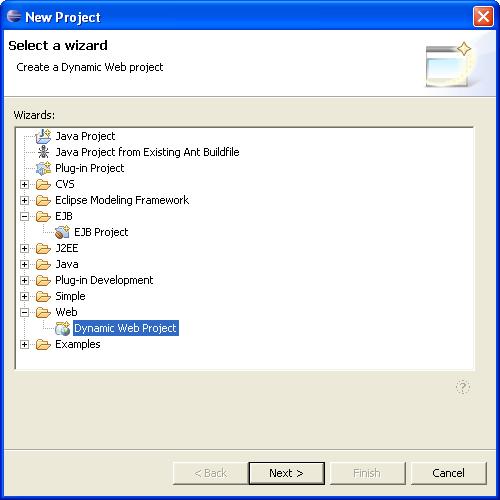Click the Examples folder icon
The width and height of the screenshot is (500, 500).
pos(43,344)
